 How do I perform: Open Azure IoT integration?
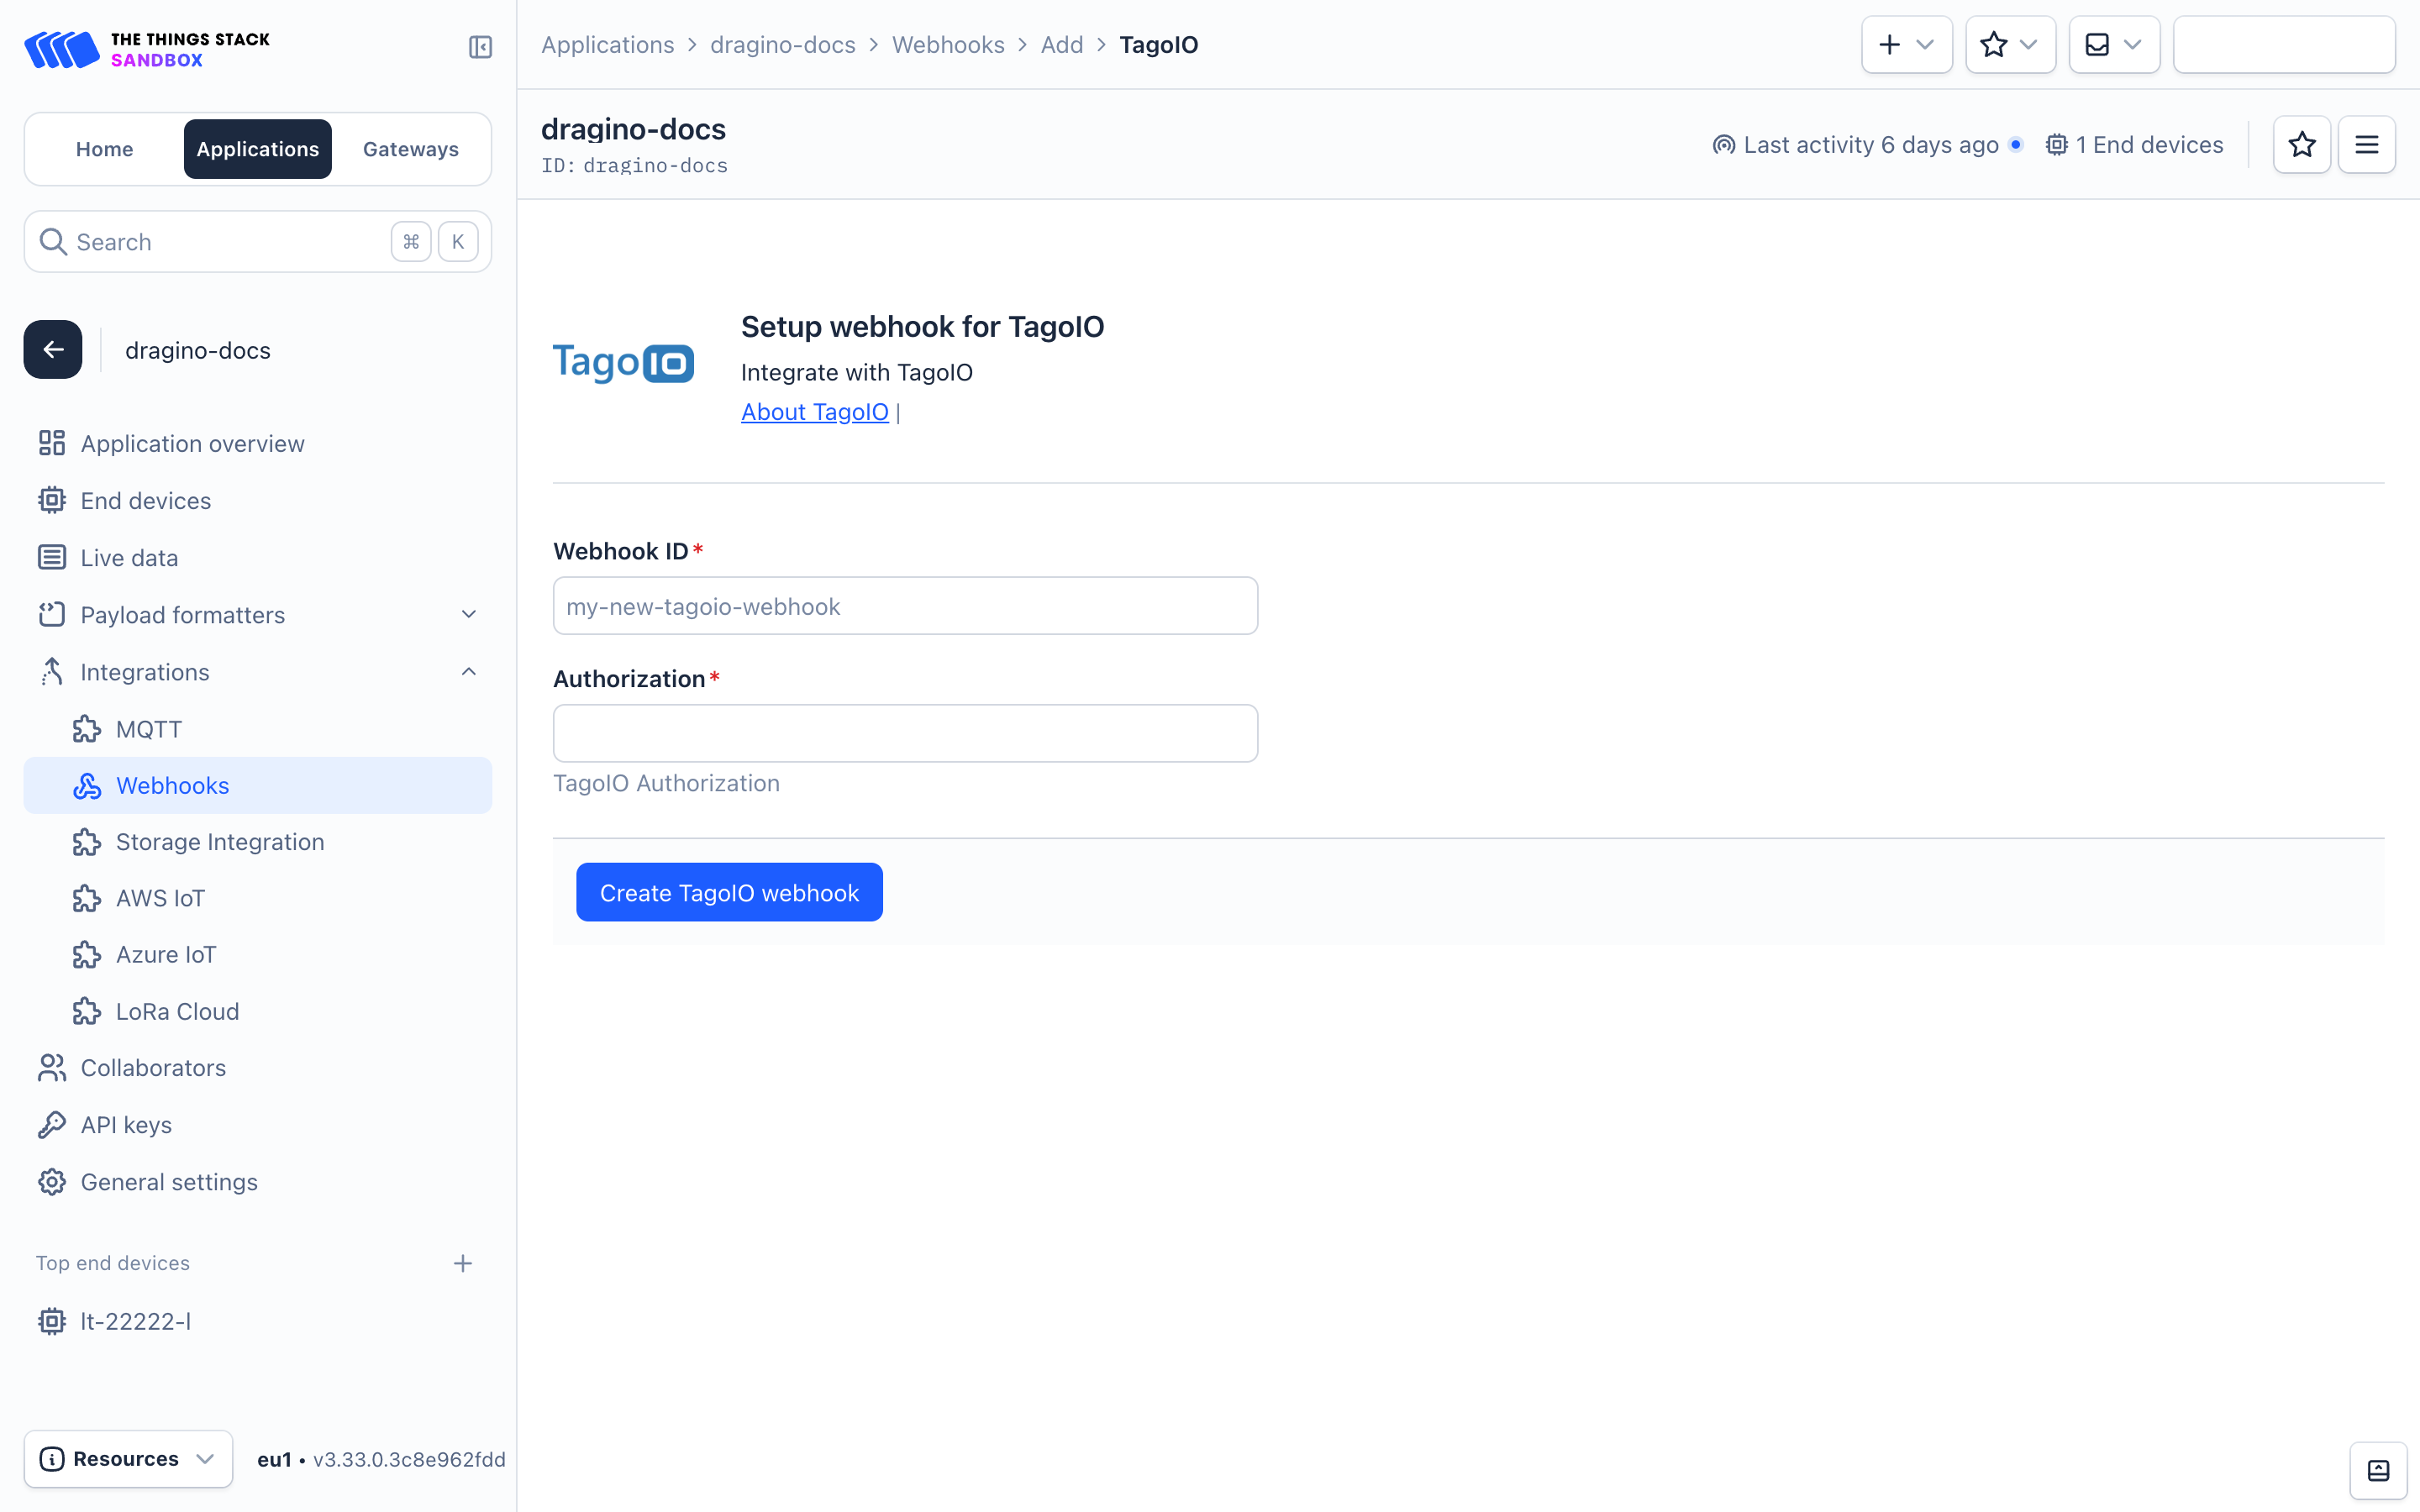(x=258, y=954)
